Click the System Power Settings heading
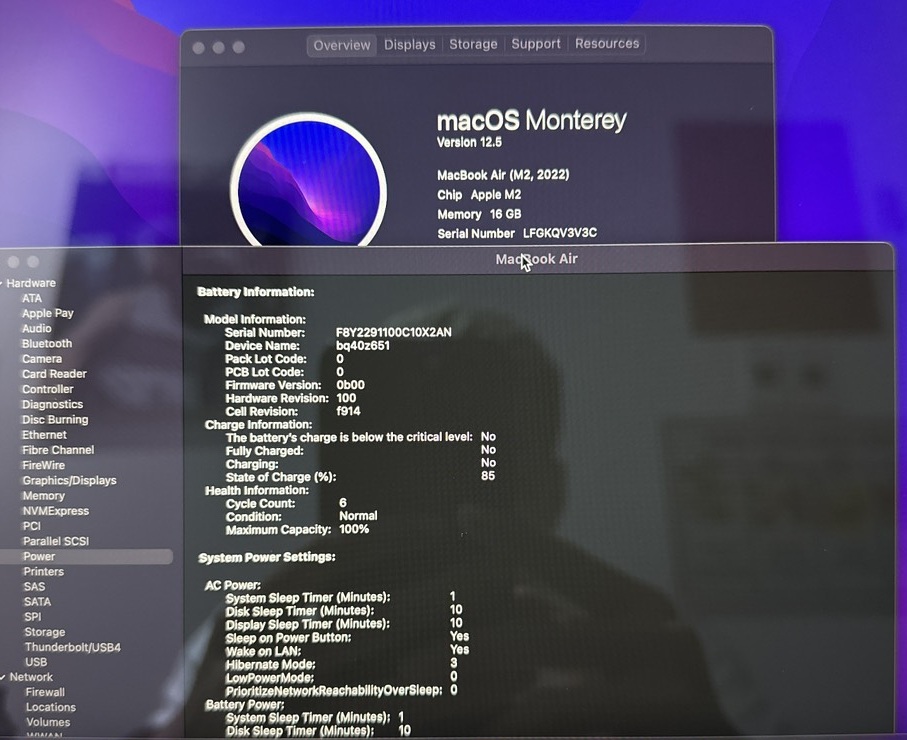 tap(267, 558)
